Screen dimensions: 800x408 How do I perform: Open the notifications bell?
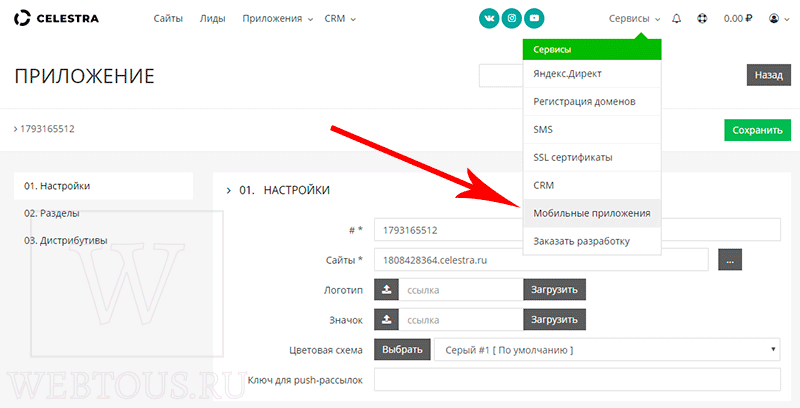[677, 19]
